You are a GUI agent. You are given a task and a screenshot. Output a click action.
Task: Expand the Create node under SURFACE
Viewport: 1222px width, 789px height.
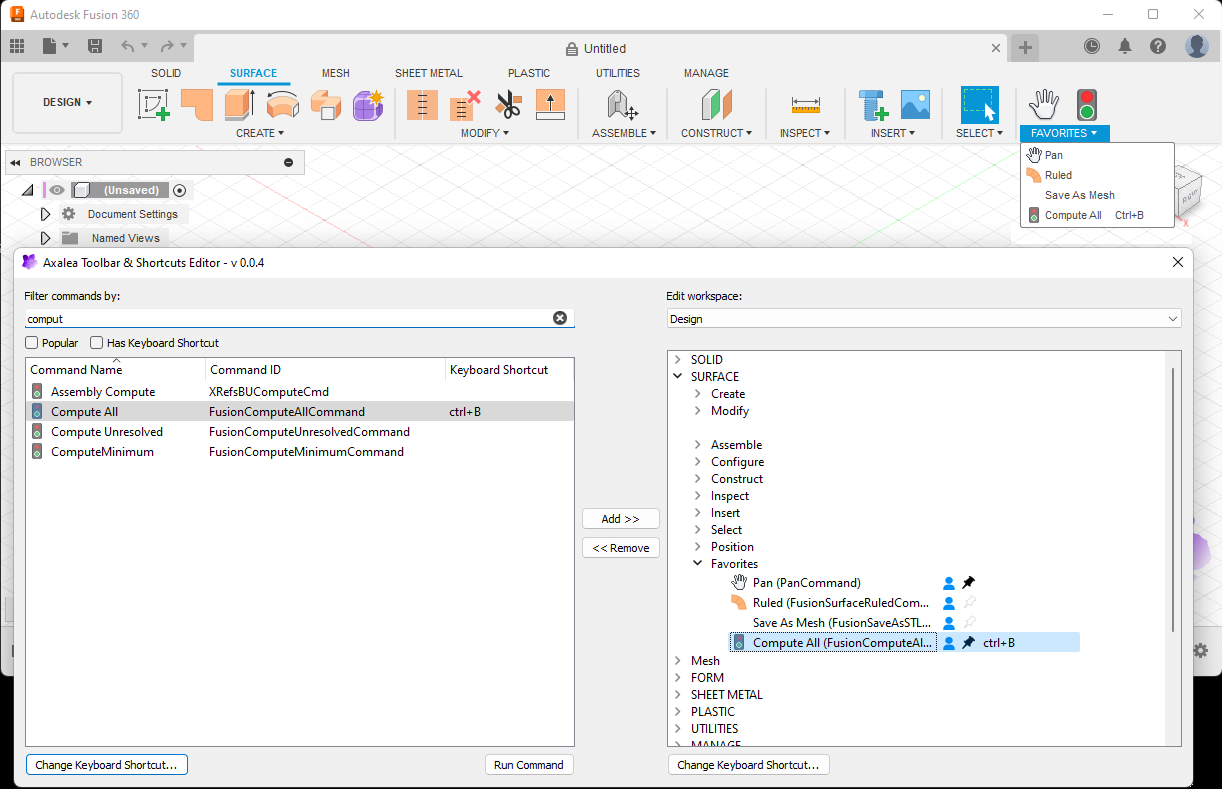tap(697, 394)
